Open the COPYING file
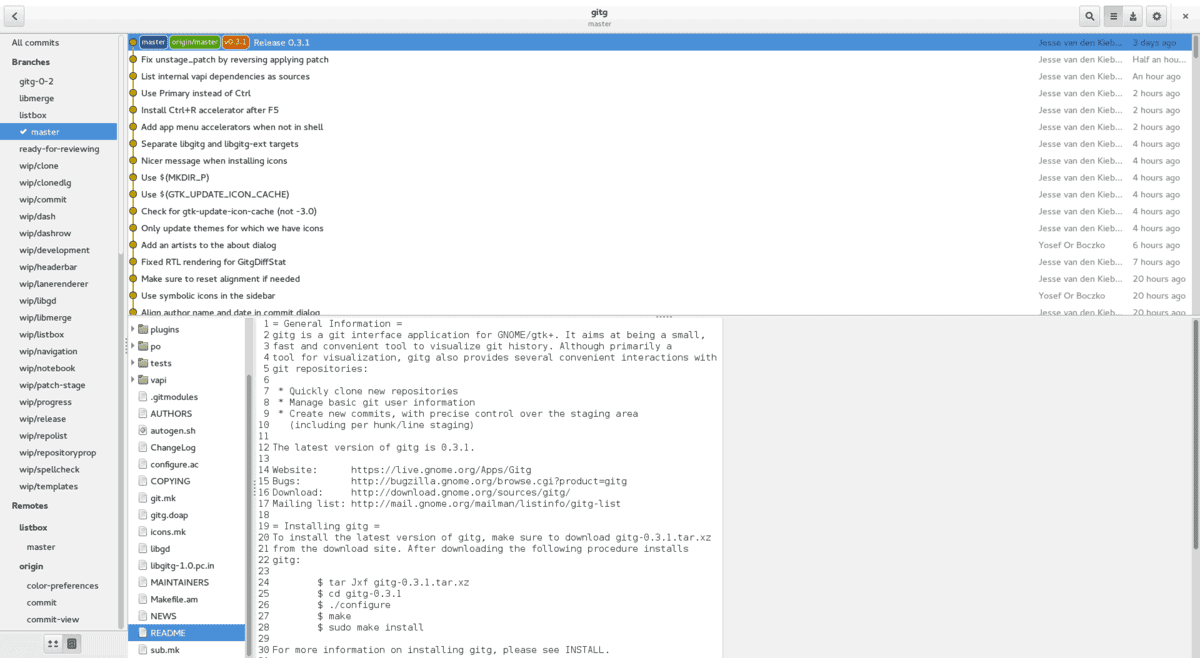1200x658 pixels. (186, 481)
